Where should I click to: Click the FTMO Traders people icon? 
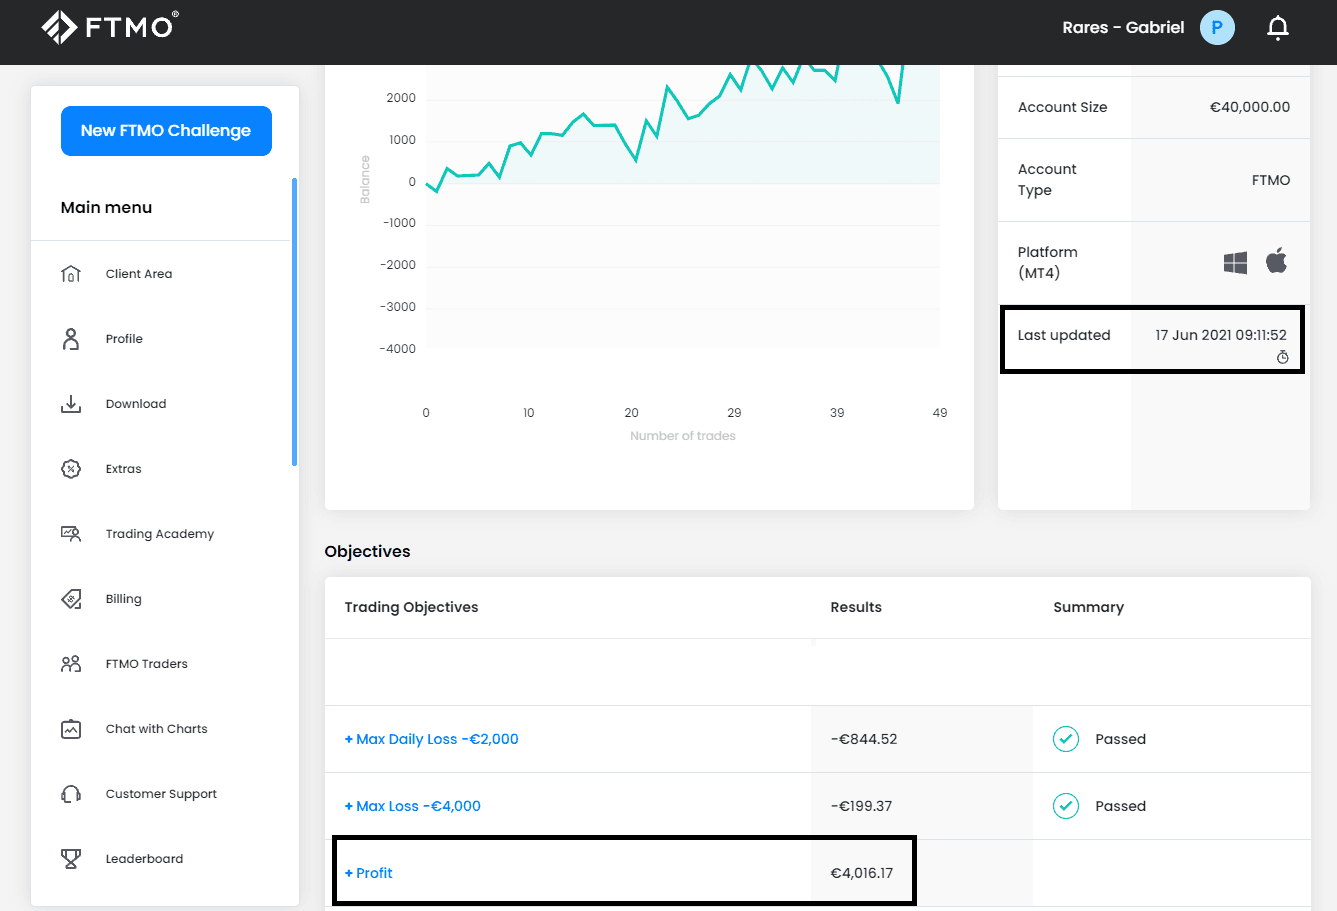click(x=71, y=664)
